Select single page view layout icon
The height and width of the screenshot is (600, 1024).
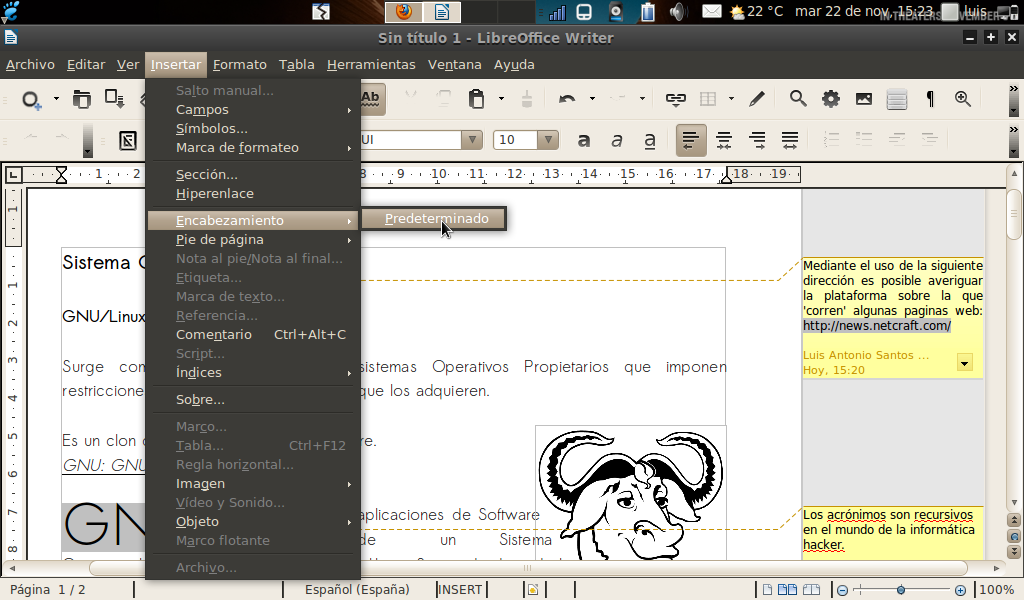click(767, 590)
